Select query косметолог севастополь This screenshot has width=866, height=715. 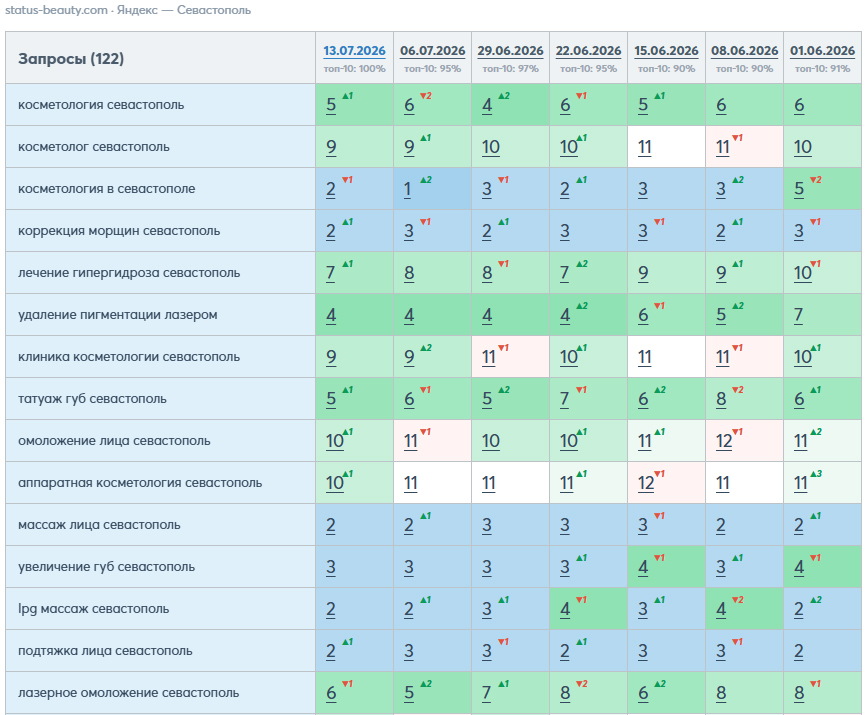point(94,147)
